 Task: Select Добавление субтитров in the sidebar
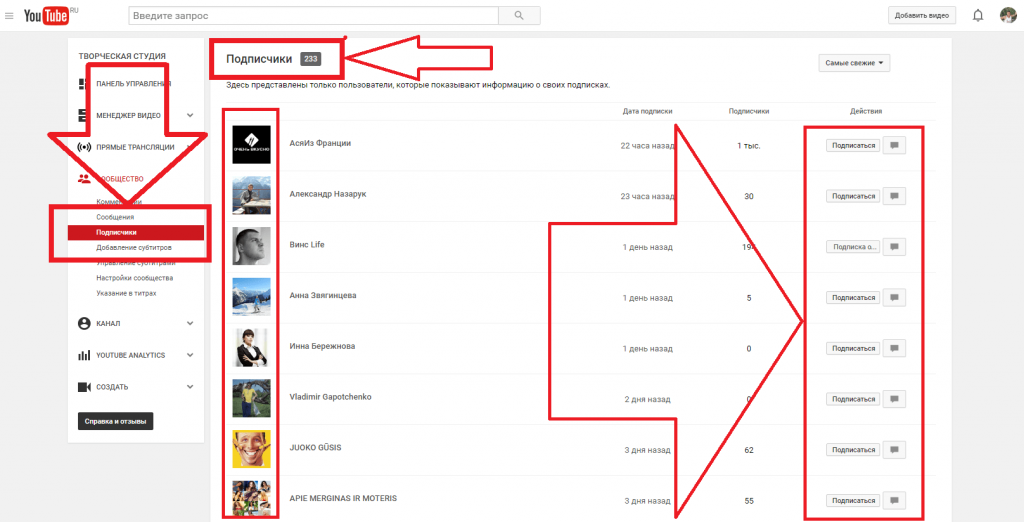pyautogui.click(x=136, y=248)
